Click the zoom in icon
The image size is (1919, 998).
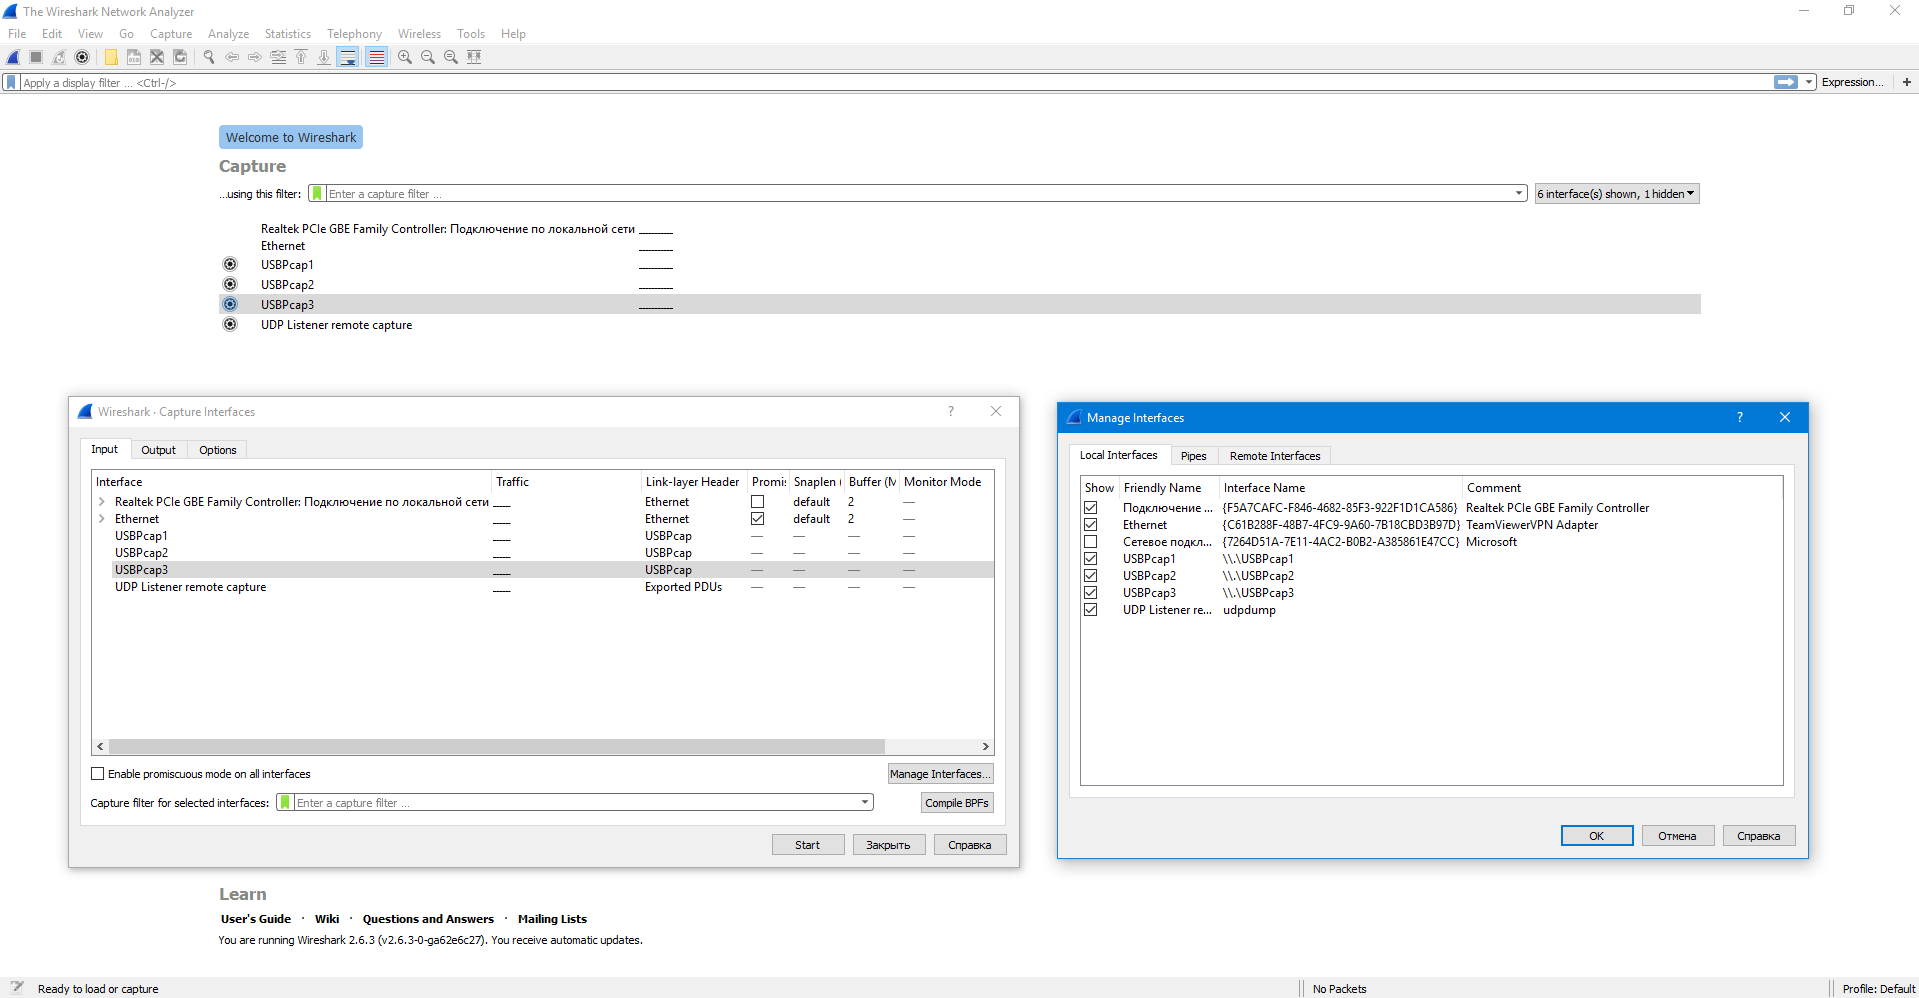point(405,57)
